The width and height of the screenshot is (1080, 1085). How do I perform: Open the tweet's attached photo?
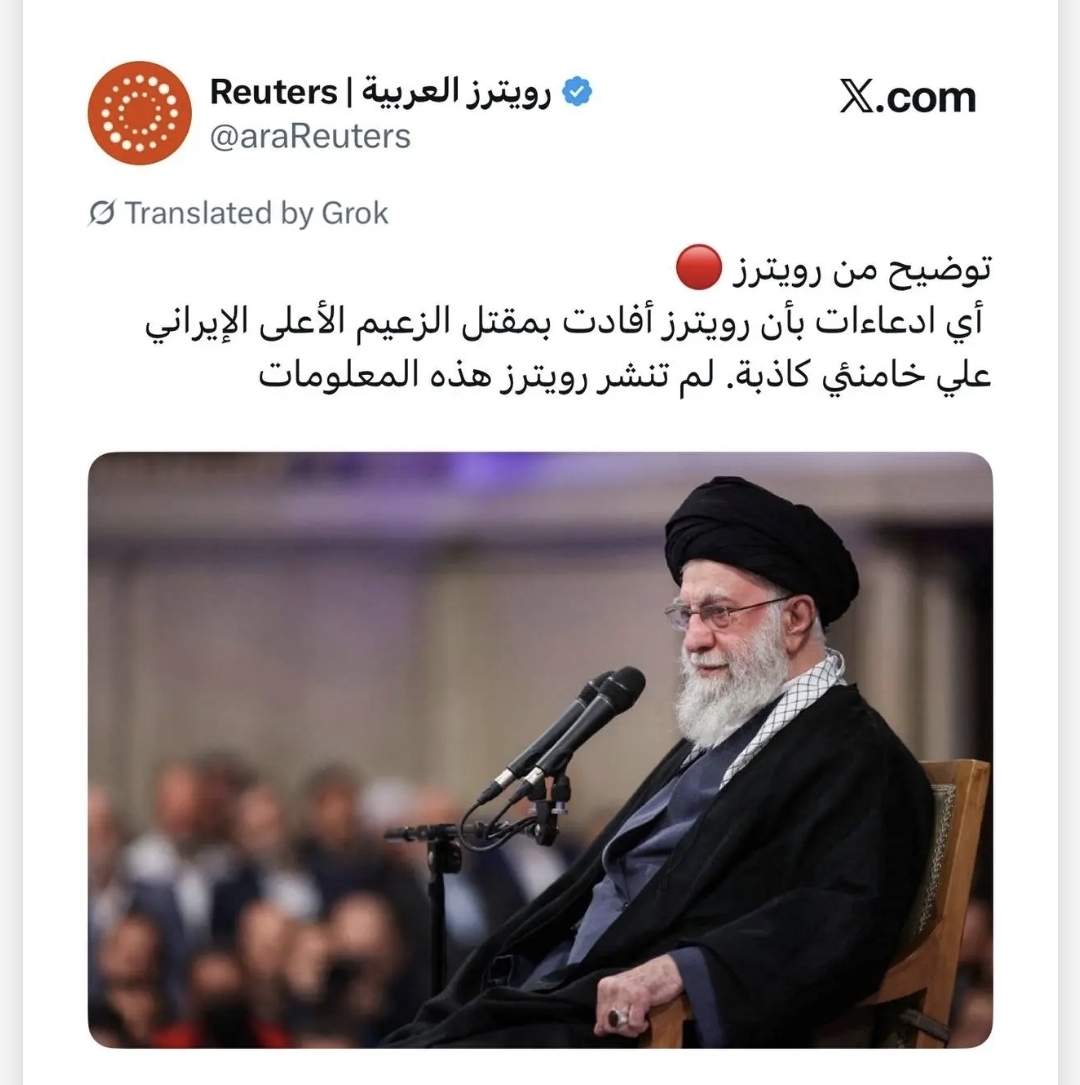[540, 750]
